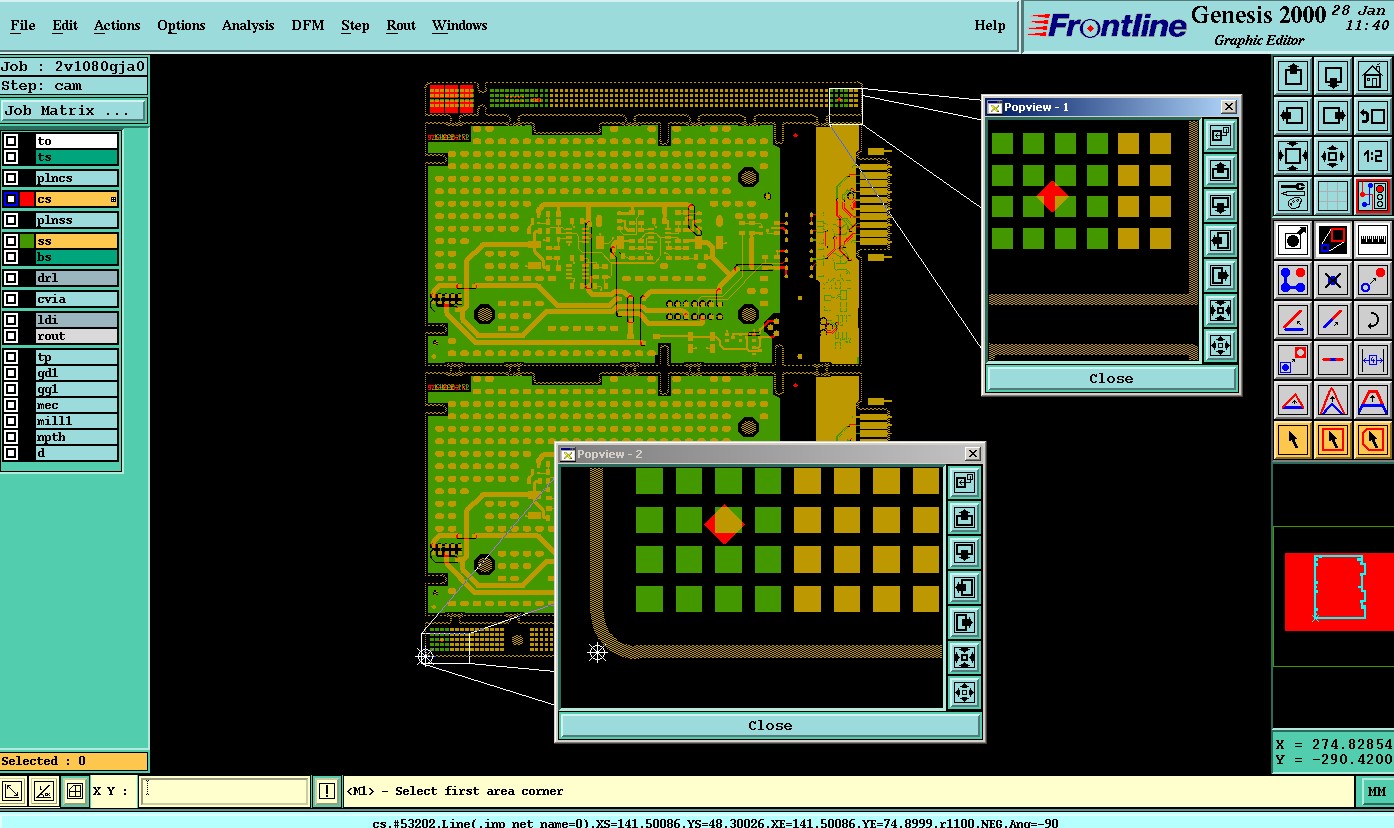The image size is (1394, 828).
Task: Select the ruler measurement tool
Action: click(1373, 240)
